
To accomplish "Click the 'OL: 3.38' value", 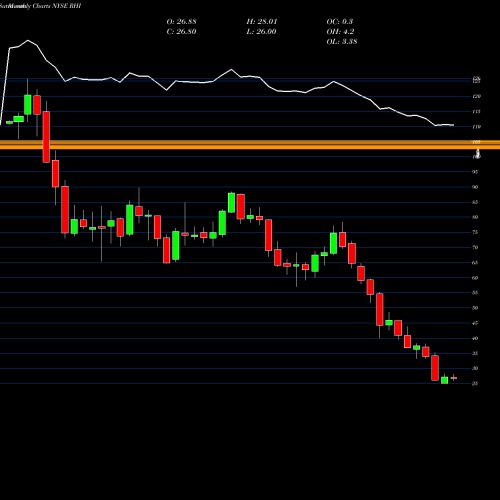I will click(x=342, y=42).
